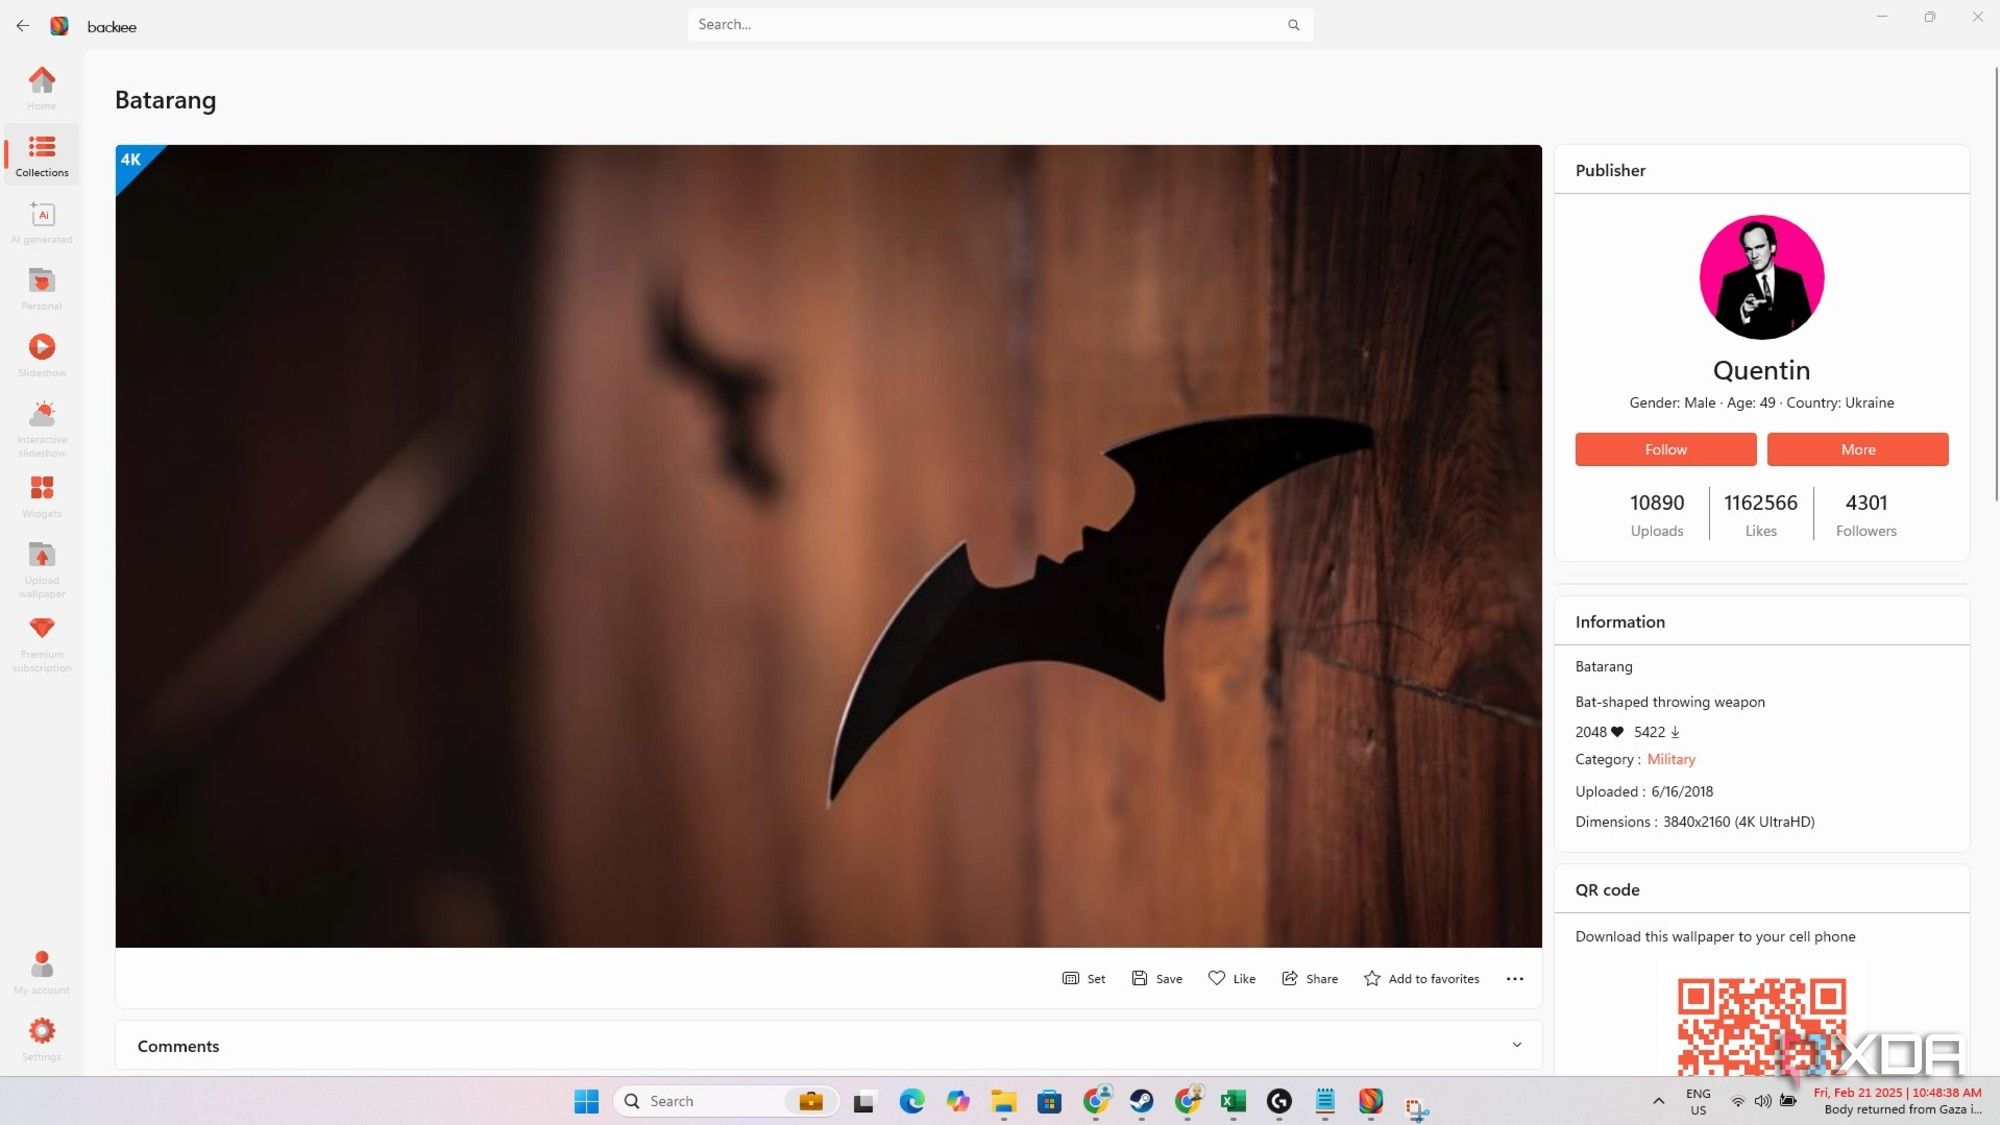Viewport: 2000px width, 1125px height.
Task: Open the three-dot more options menu
Action: (x=1514, y=978)
